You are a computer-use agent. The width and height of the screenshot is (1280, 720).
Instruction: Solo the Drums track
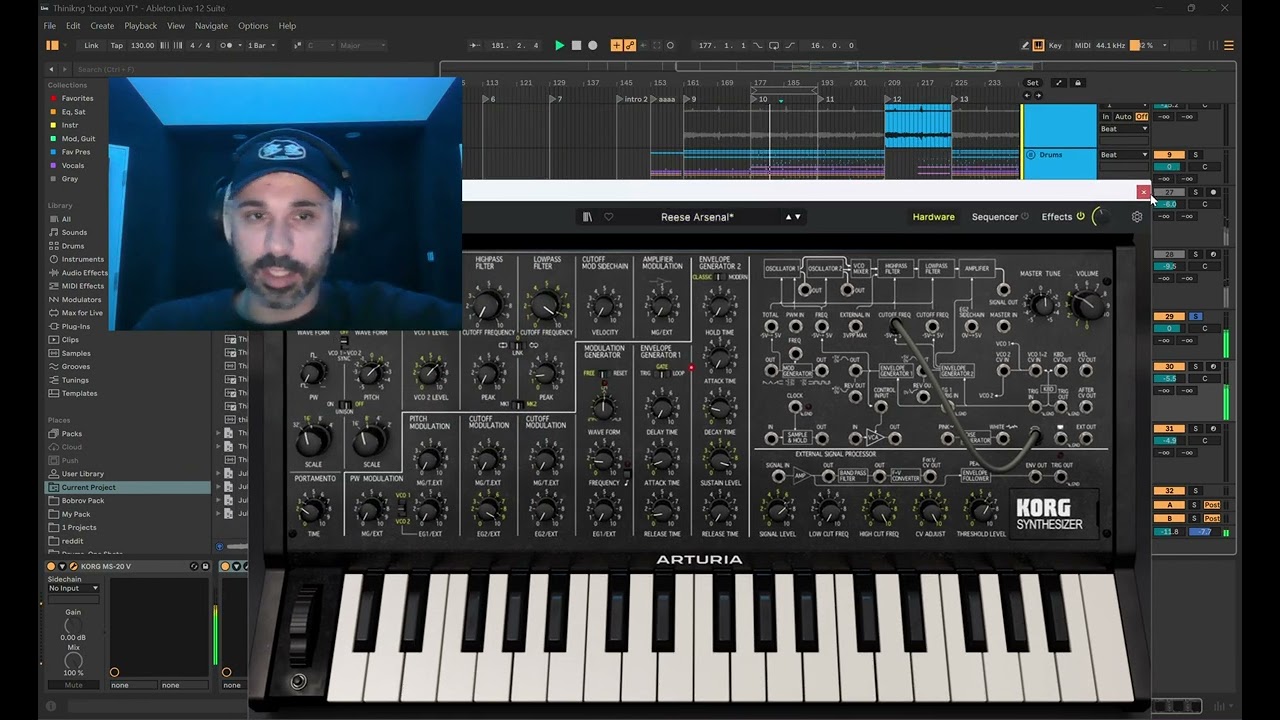click(x=1195, y=155)
